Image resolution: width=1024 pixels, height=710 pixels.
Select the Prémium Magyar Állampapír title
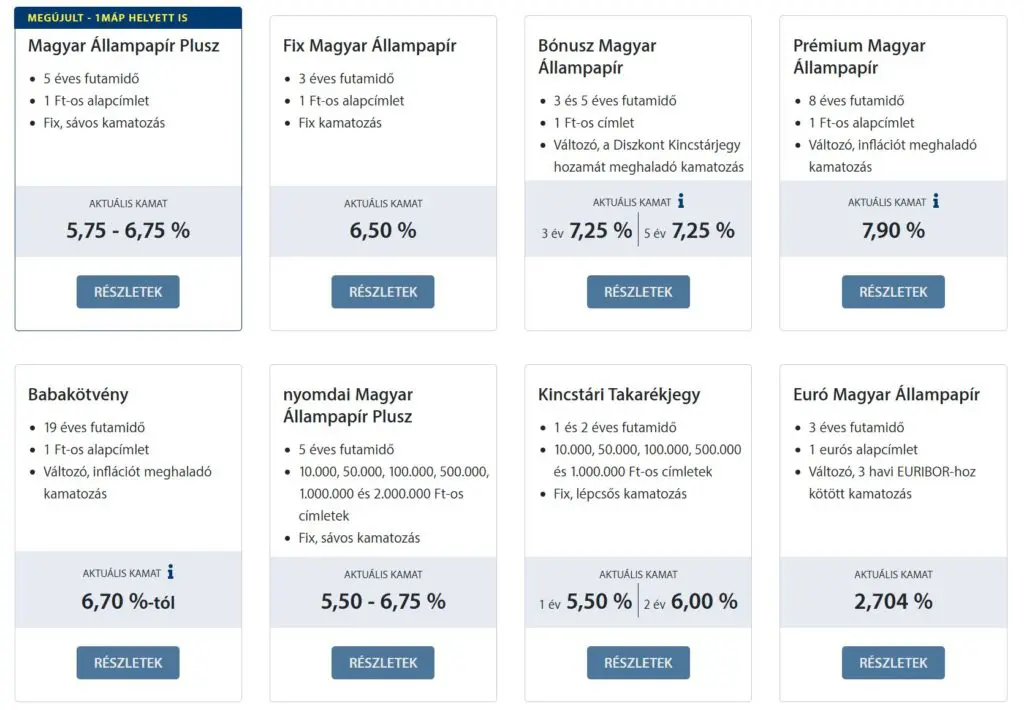pos(859,57)
